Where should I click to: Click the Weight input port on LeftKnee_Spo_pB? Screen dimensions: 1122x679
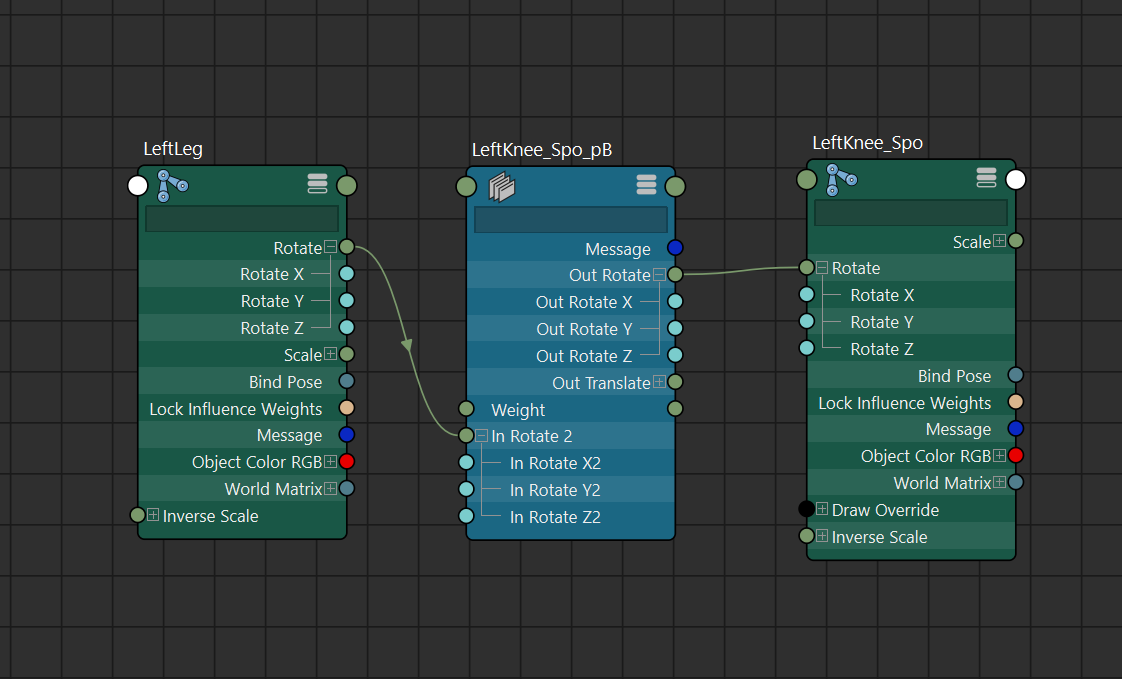(x=466, y=409)
